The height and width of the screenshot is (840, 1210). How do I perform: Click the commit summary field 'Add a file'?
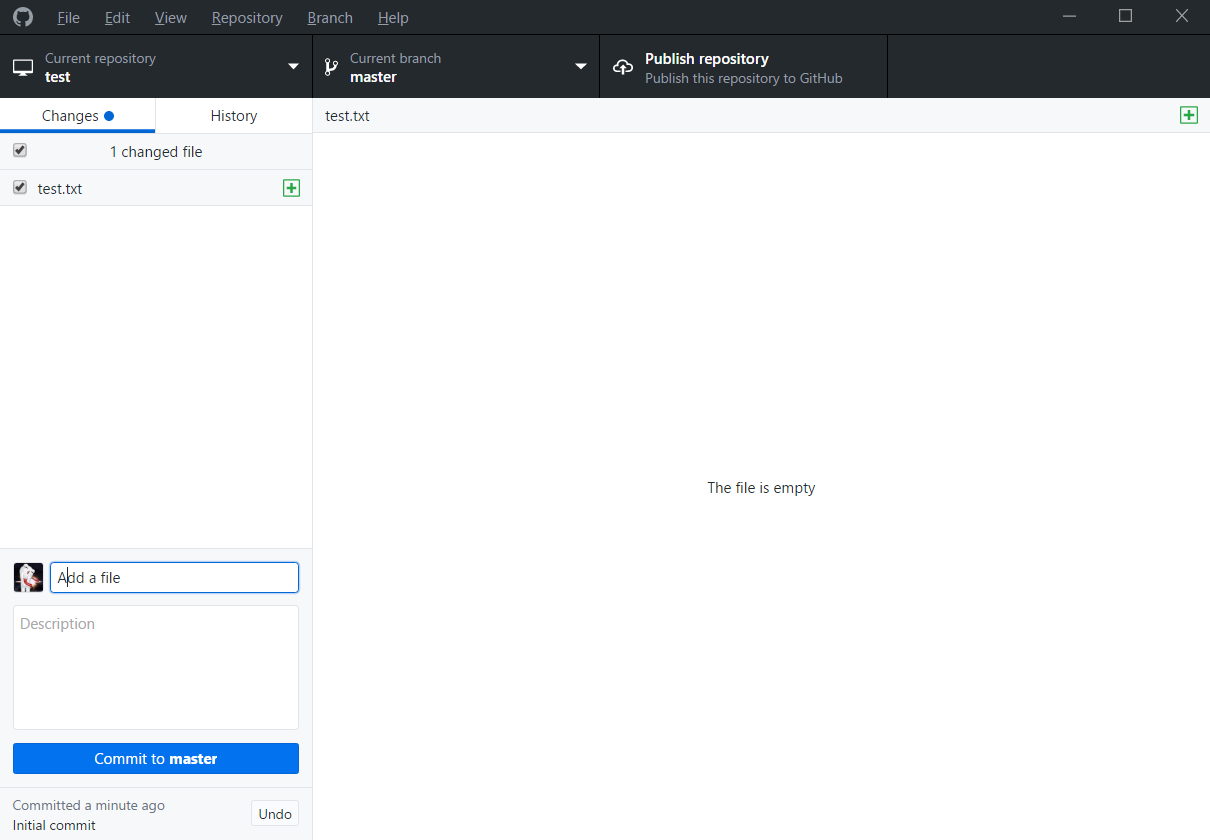tap(174, 577)
